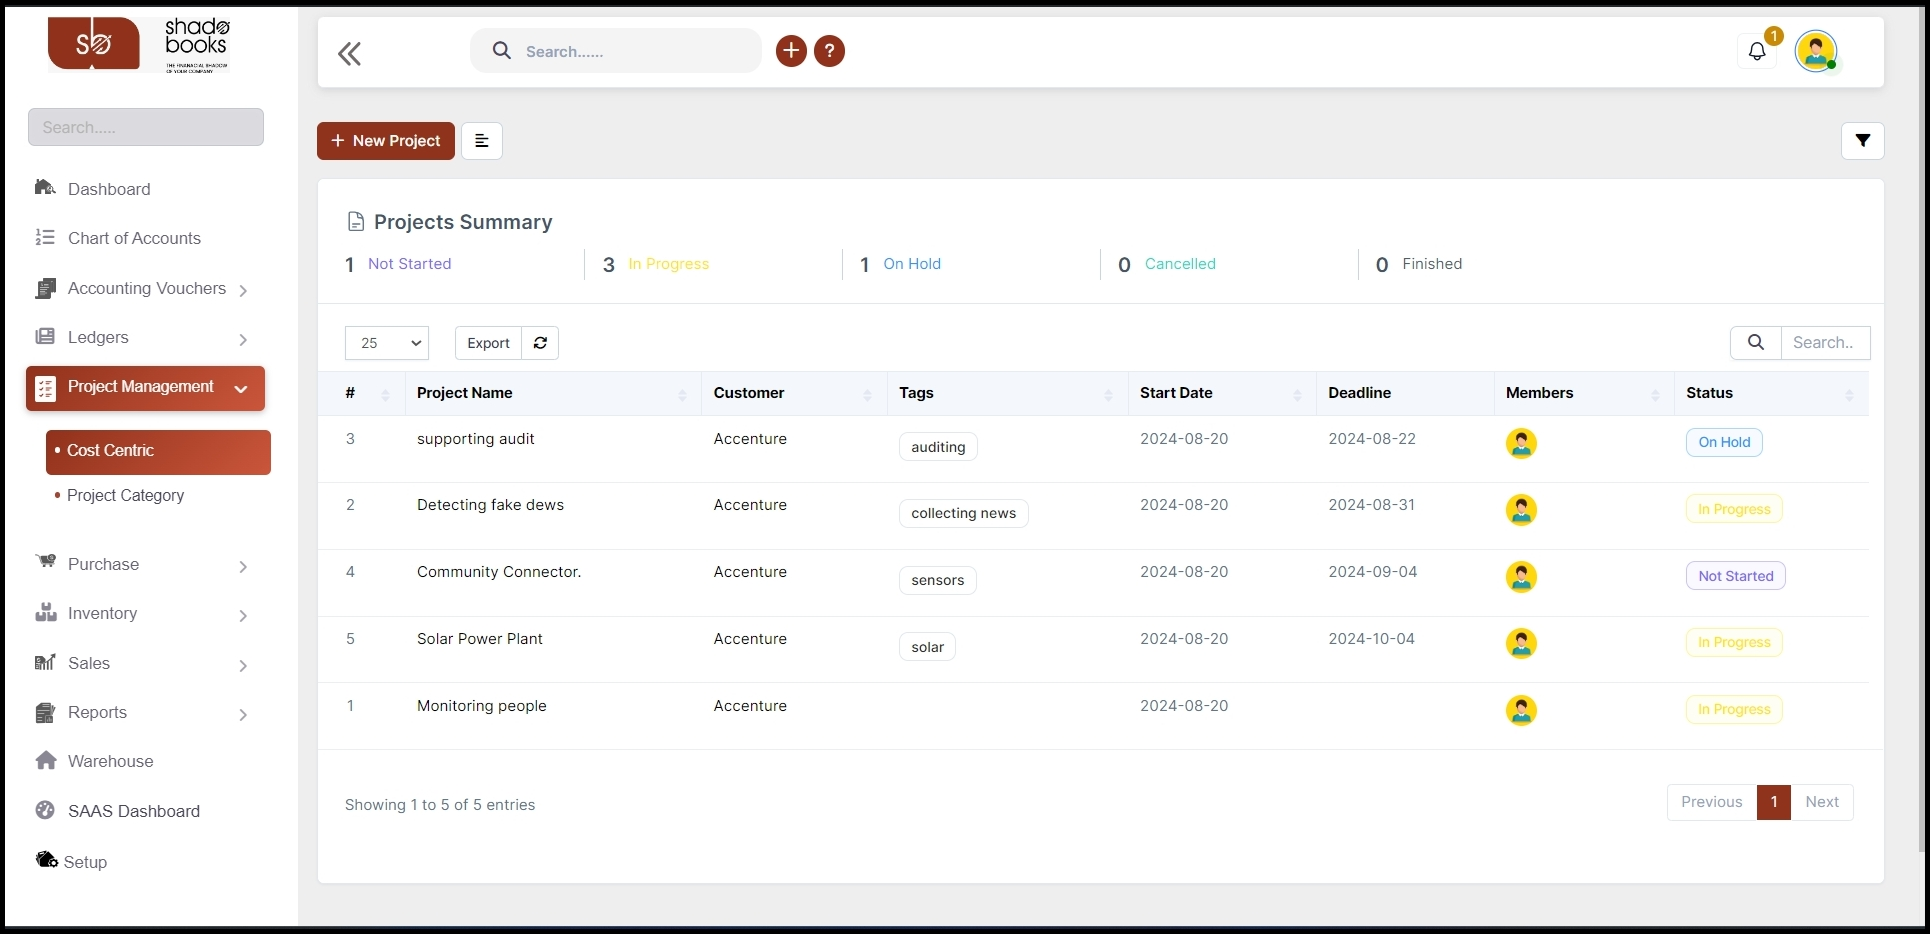
Task: Click the table refresh icon
Action: point(540,343)
